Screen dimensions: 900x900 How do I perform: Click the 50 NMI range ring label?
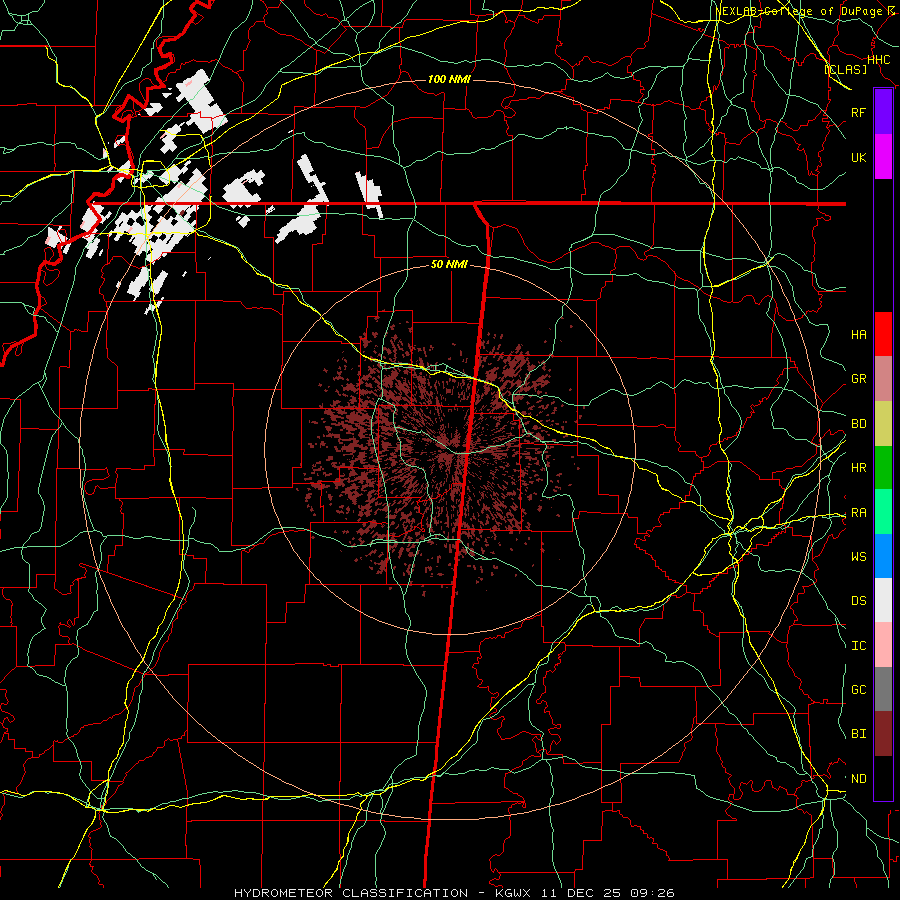[x=449, y=265]
